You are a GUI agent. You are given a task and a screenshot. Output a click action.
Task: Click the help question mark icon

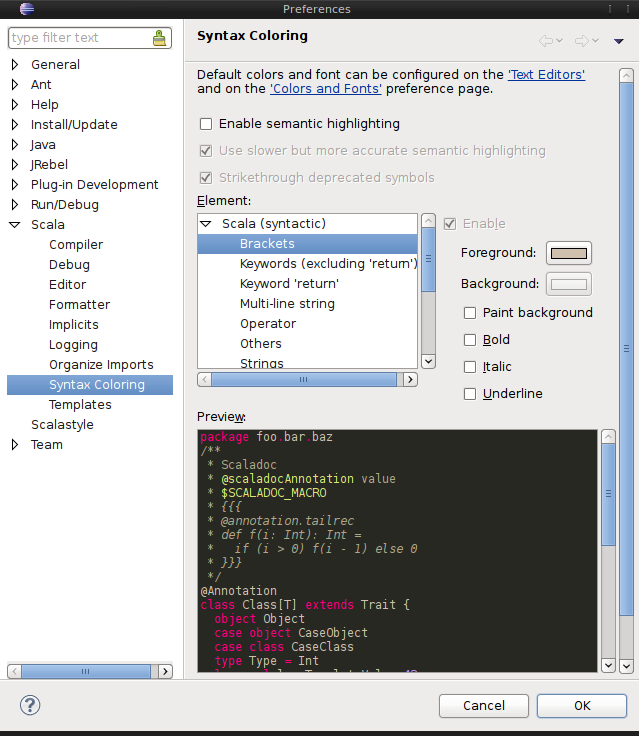pyautogui.click(x=30, y=705)
